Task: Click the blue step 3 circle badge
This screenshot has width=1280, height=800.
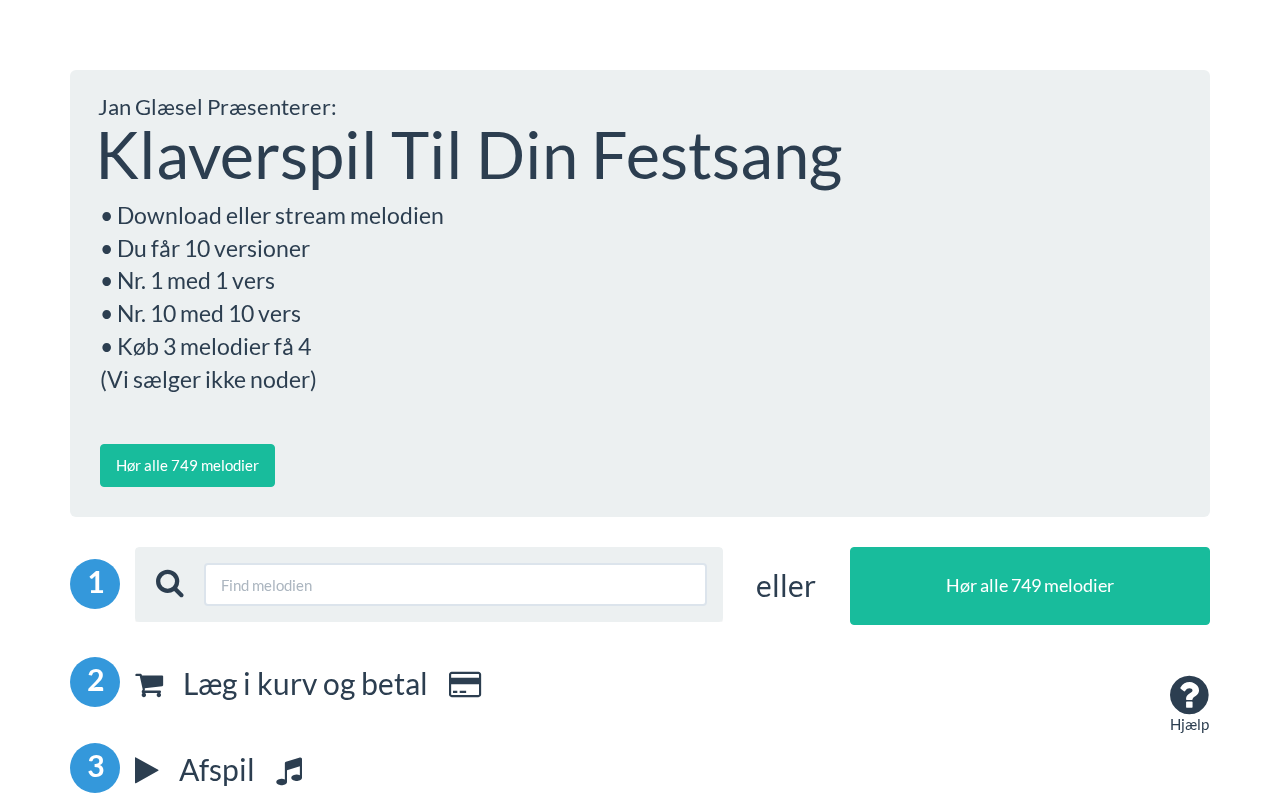Action: point(95,768)
